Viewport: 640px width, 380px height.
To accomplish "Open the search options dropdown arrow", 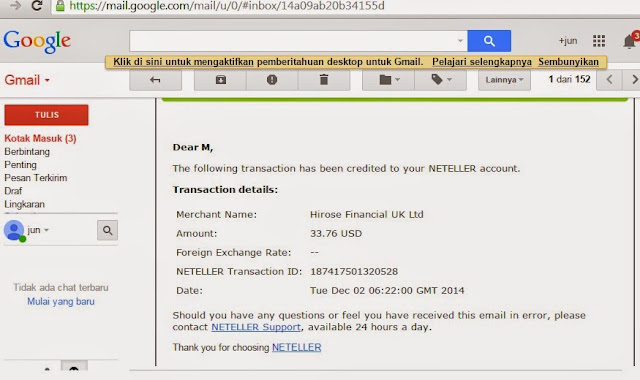I will pyautogui.click(x=460, y=41).
